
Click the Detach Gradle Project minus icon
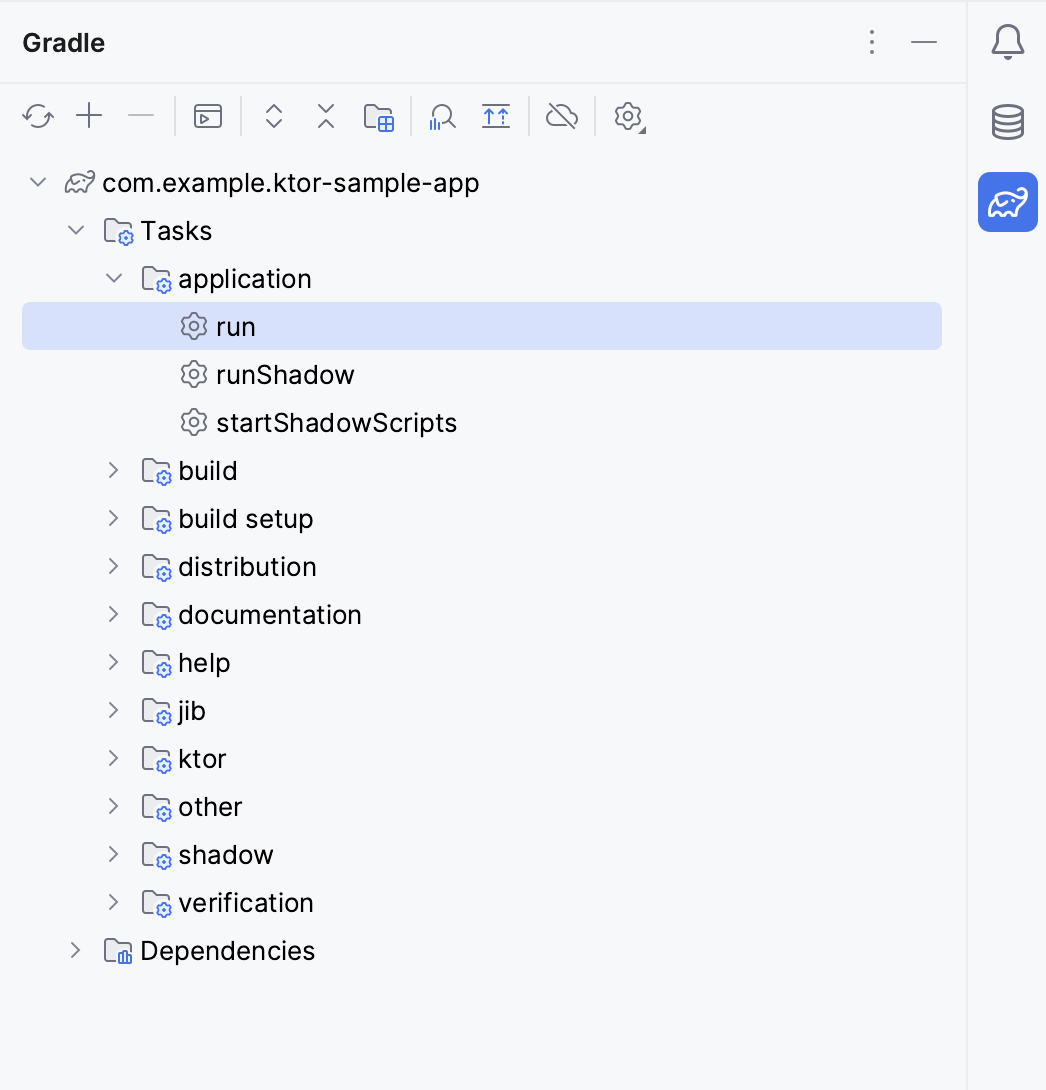coord(141,115)
